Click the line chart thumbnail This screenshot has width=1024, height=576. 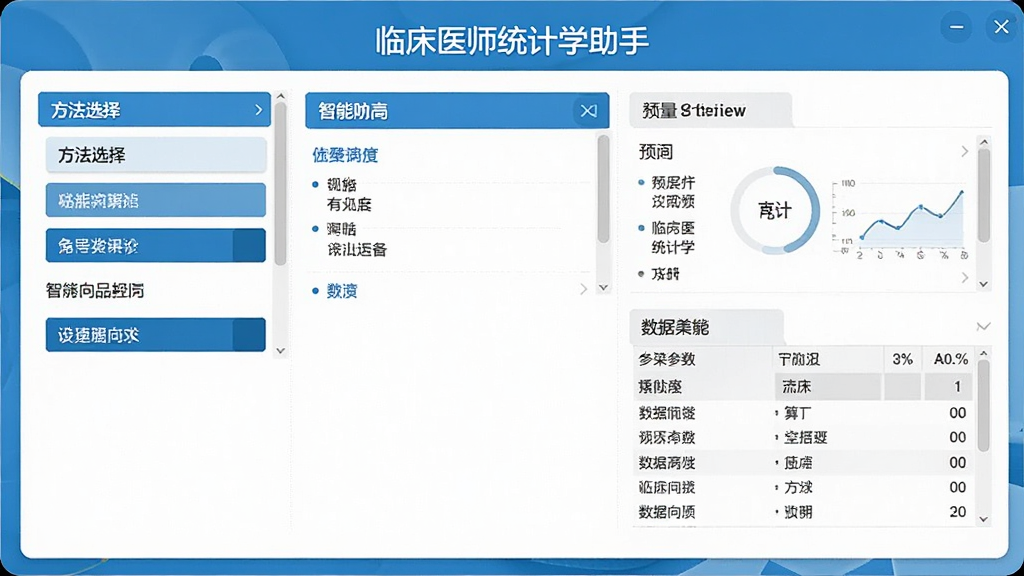(x=899, y=219)
